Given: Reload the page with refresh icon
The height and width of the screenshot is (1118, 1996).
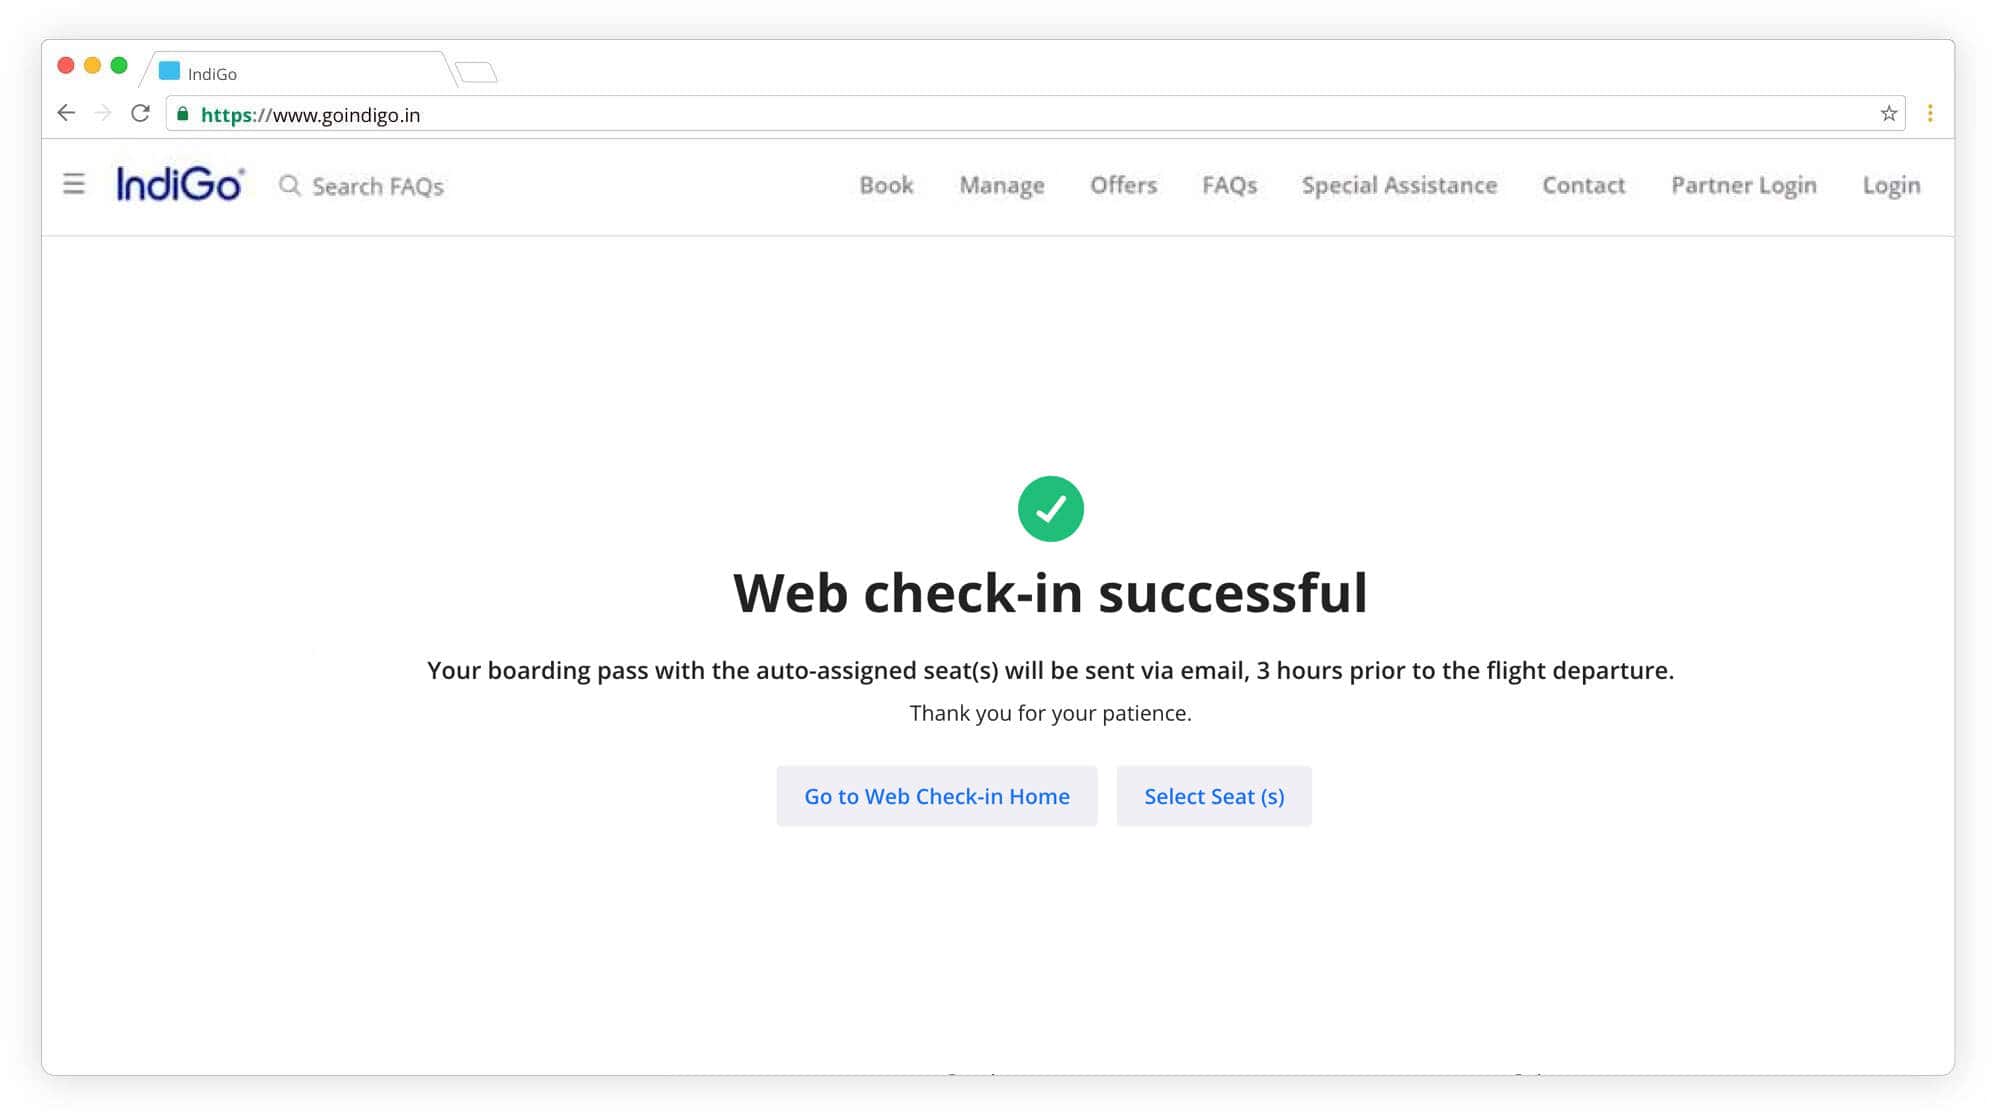Looking at the screenshot, I should (140, 113).
